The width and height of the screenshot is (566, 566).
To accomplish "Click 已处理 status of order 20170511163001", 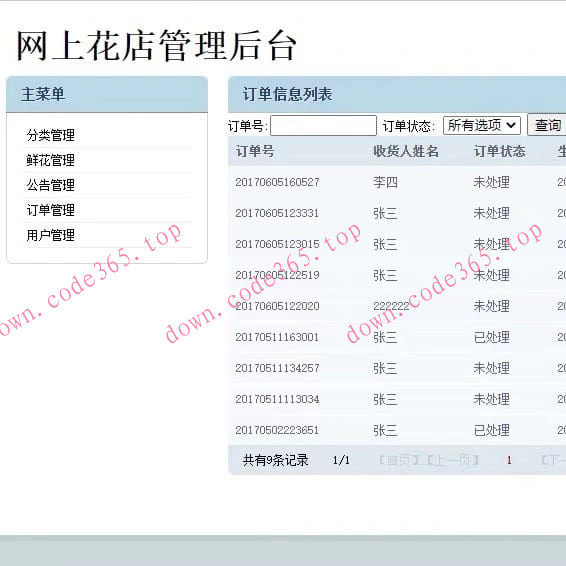I will pyautogui.click(x=492, y=337).
